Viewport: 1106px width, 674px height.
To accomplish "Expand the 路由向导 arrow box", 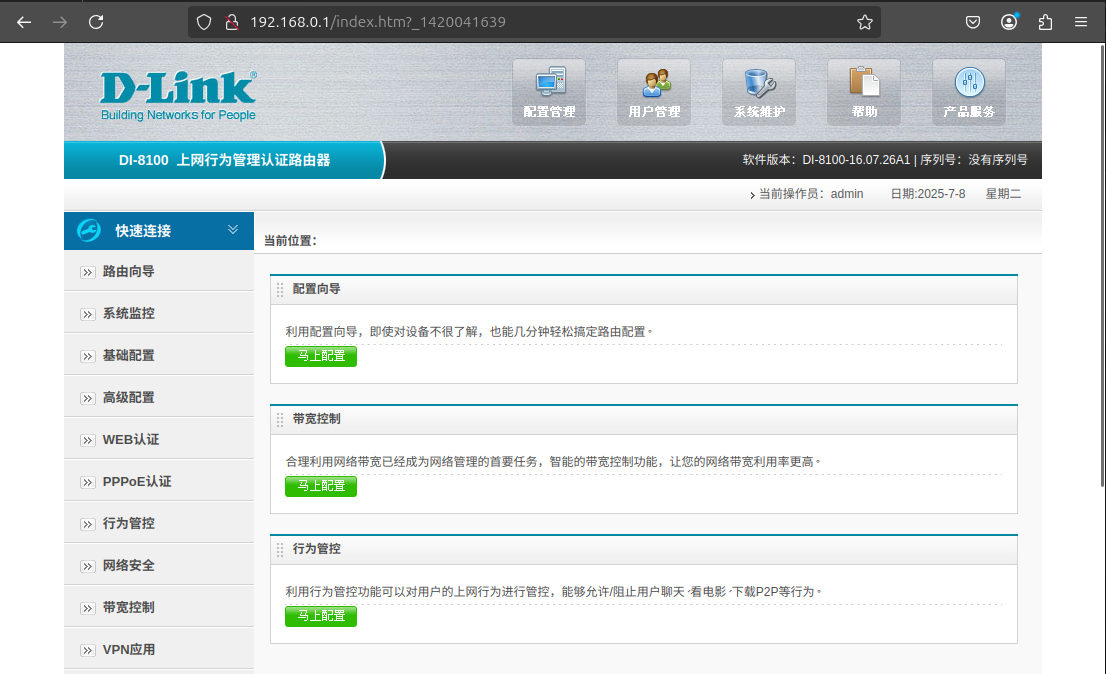I will 87,272.
